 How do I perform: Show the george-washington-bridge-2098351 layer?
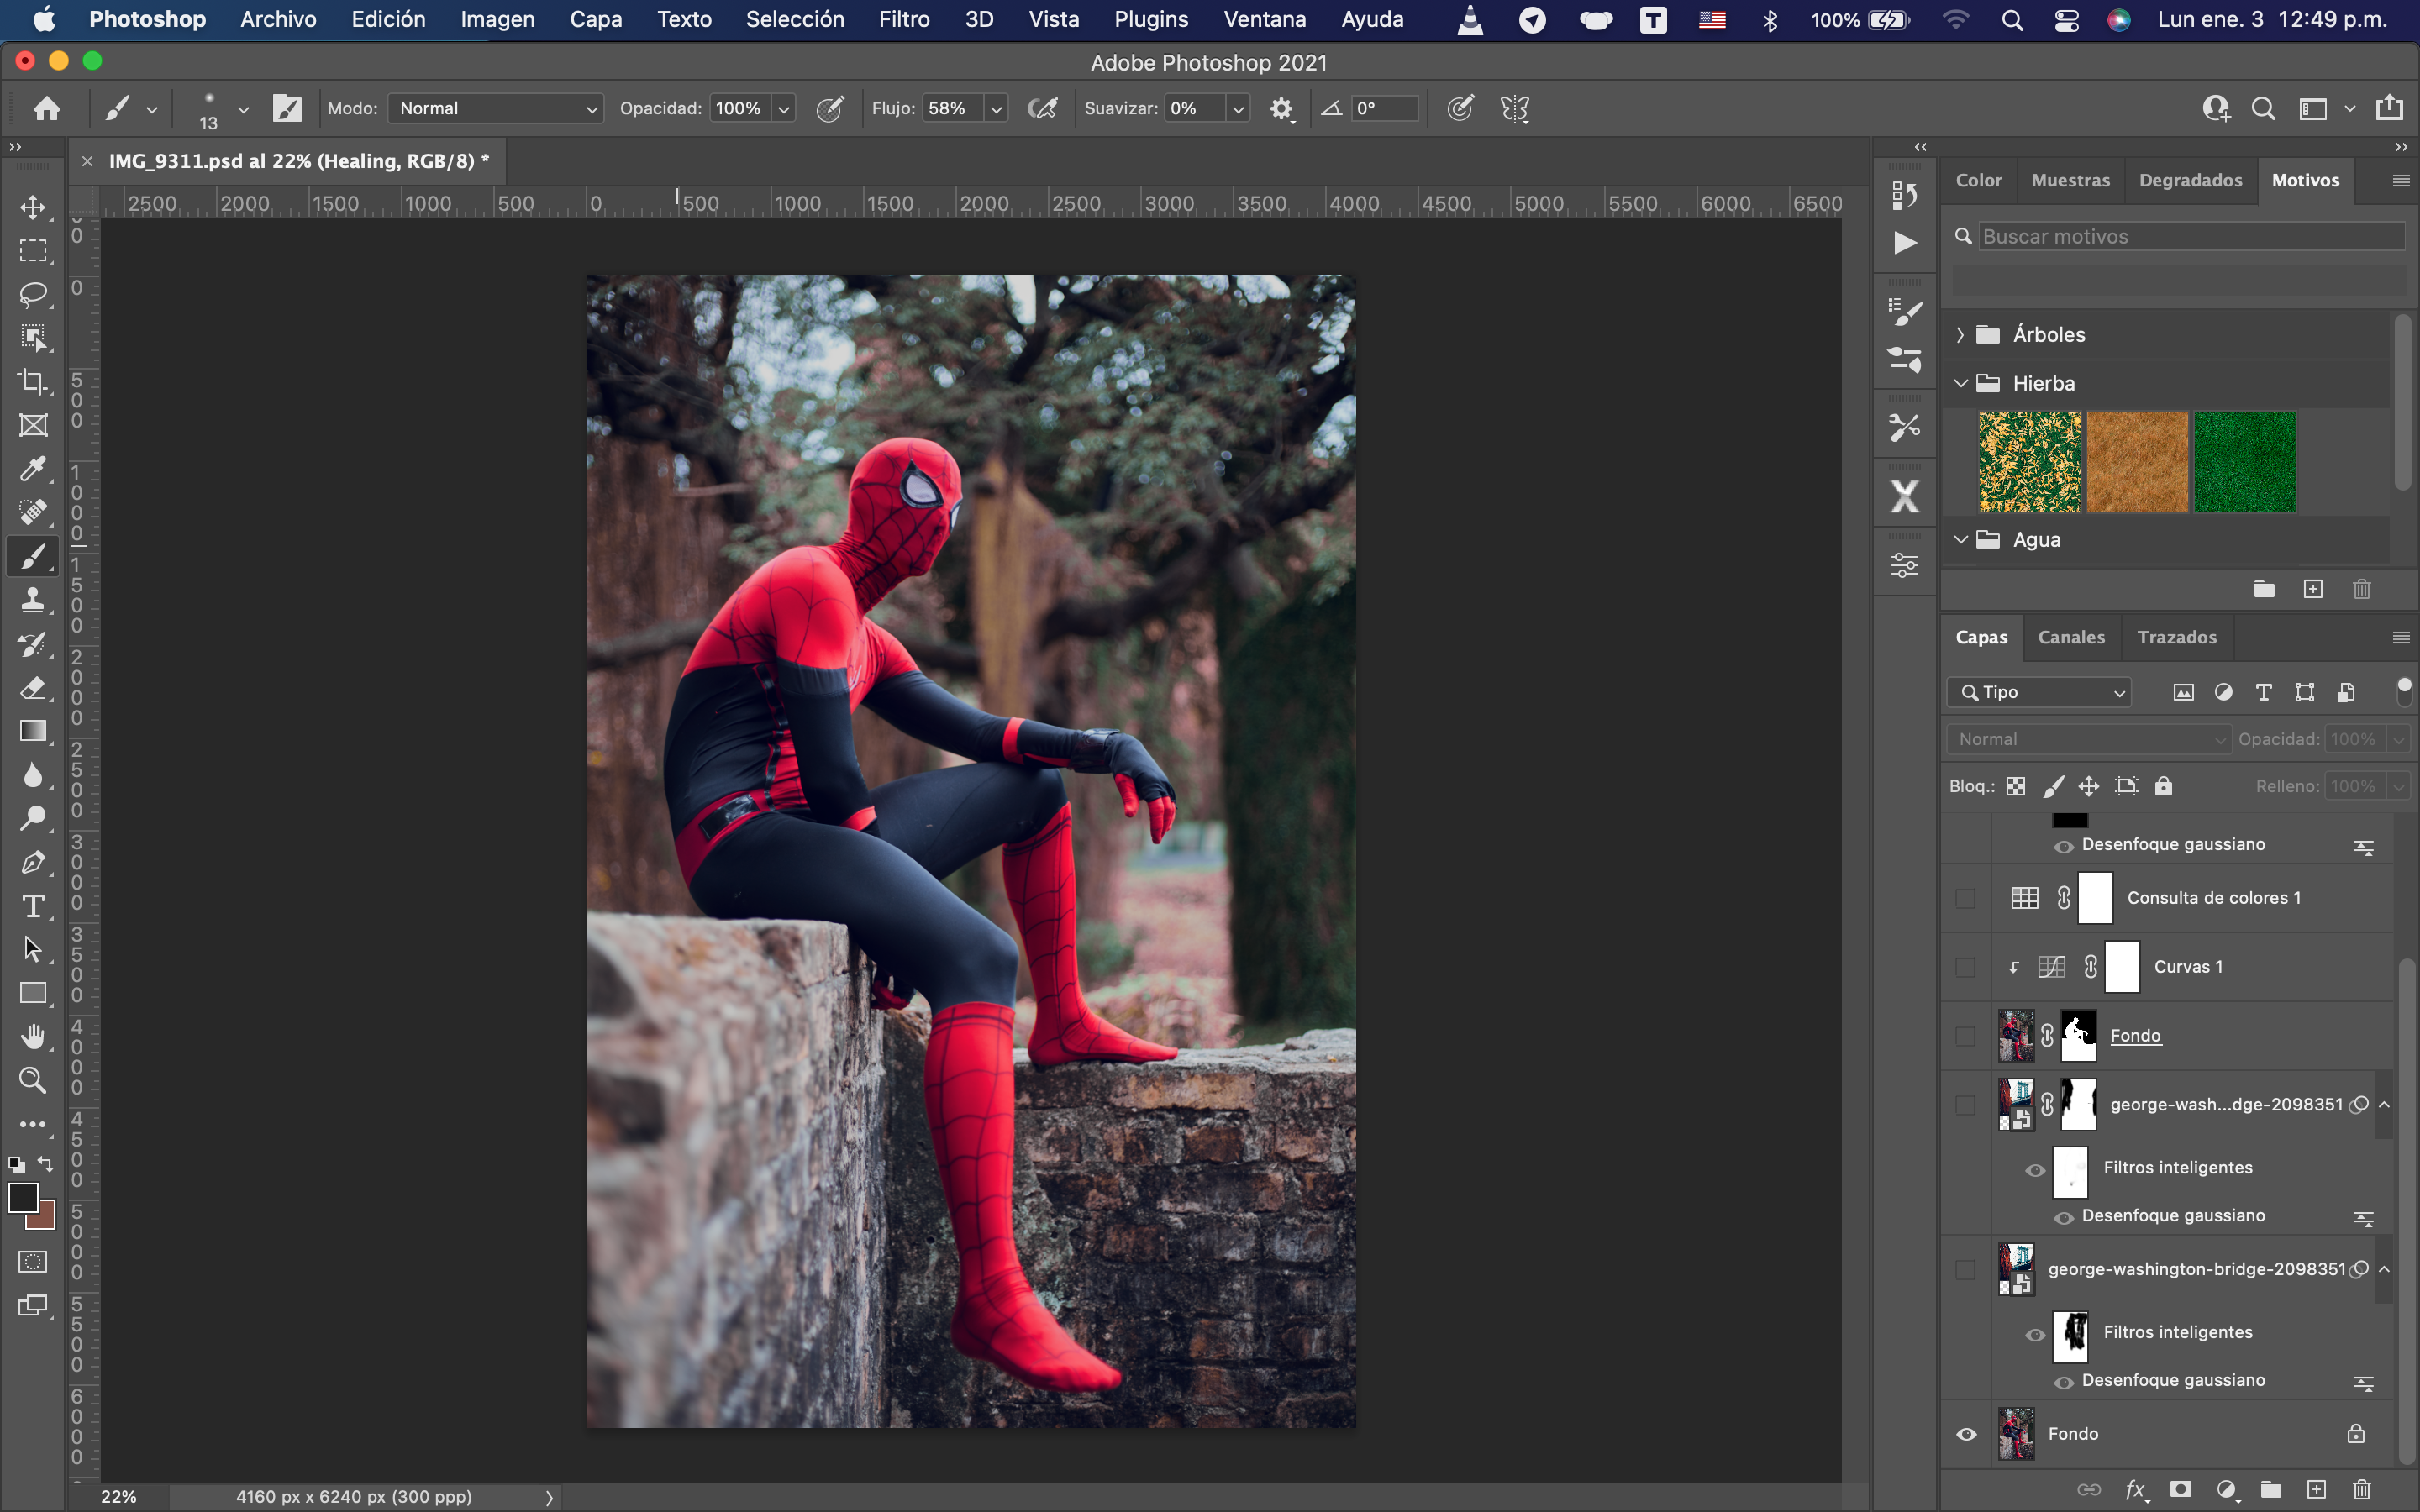point(1966,1269)
